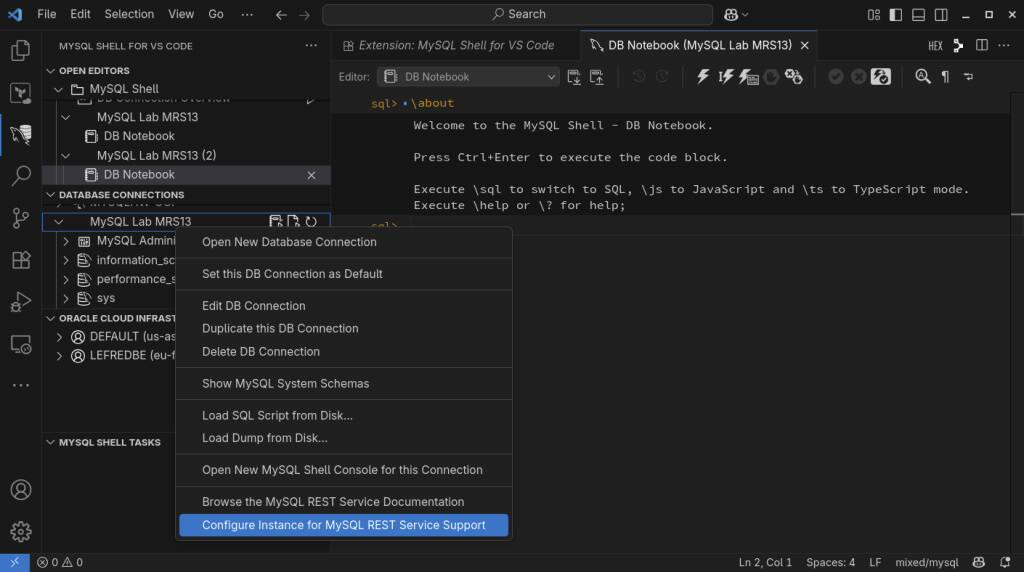Open the Explorer view in activity bar
Image resolution: width=1024 pixels, height=572 pixels.
point(20,50)
